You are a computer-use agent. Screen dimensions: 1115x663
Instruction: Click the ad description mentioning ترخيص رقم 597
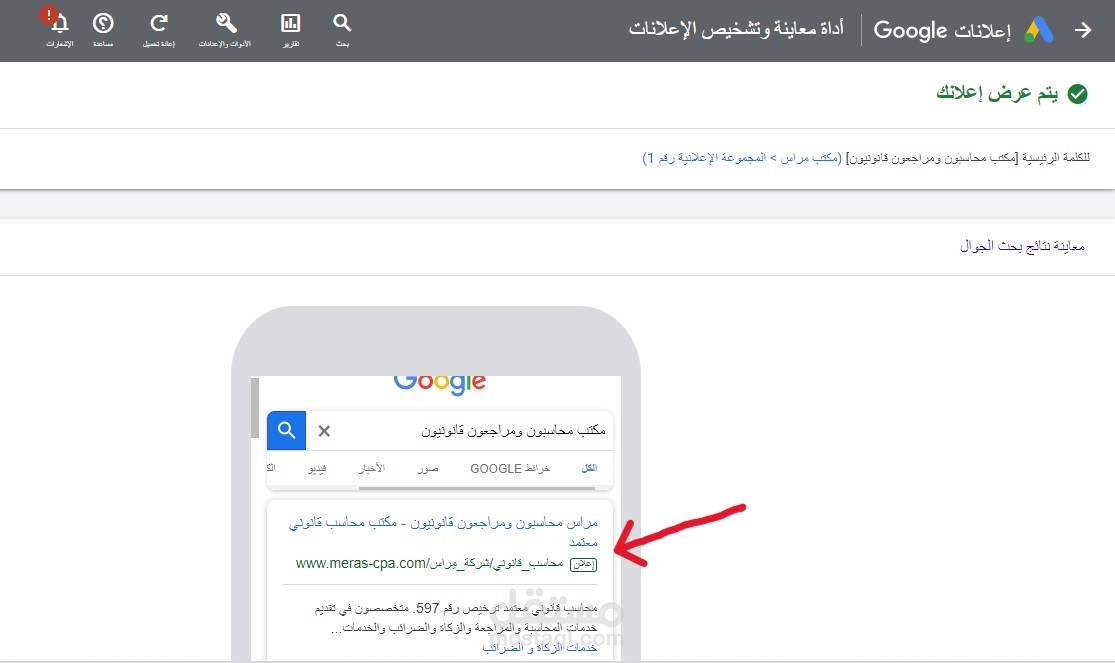point(456,617)
